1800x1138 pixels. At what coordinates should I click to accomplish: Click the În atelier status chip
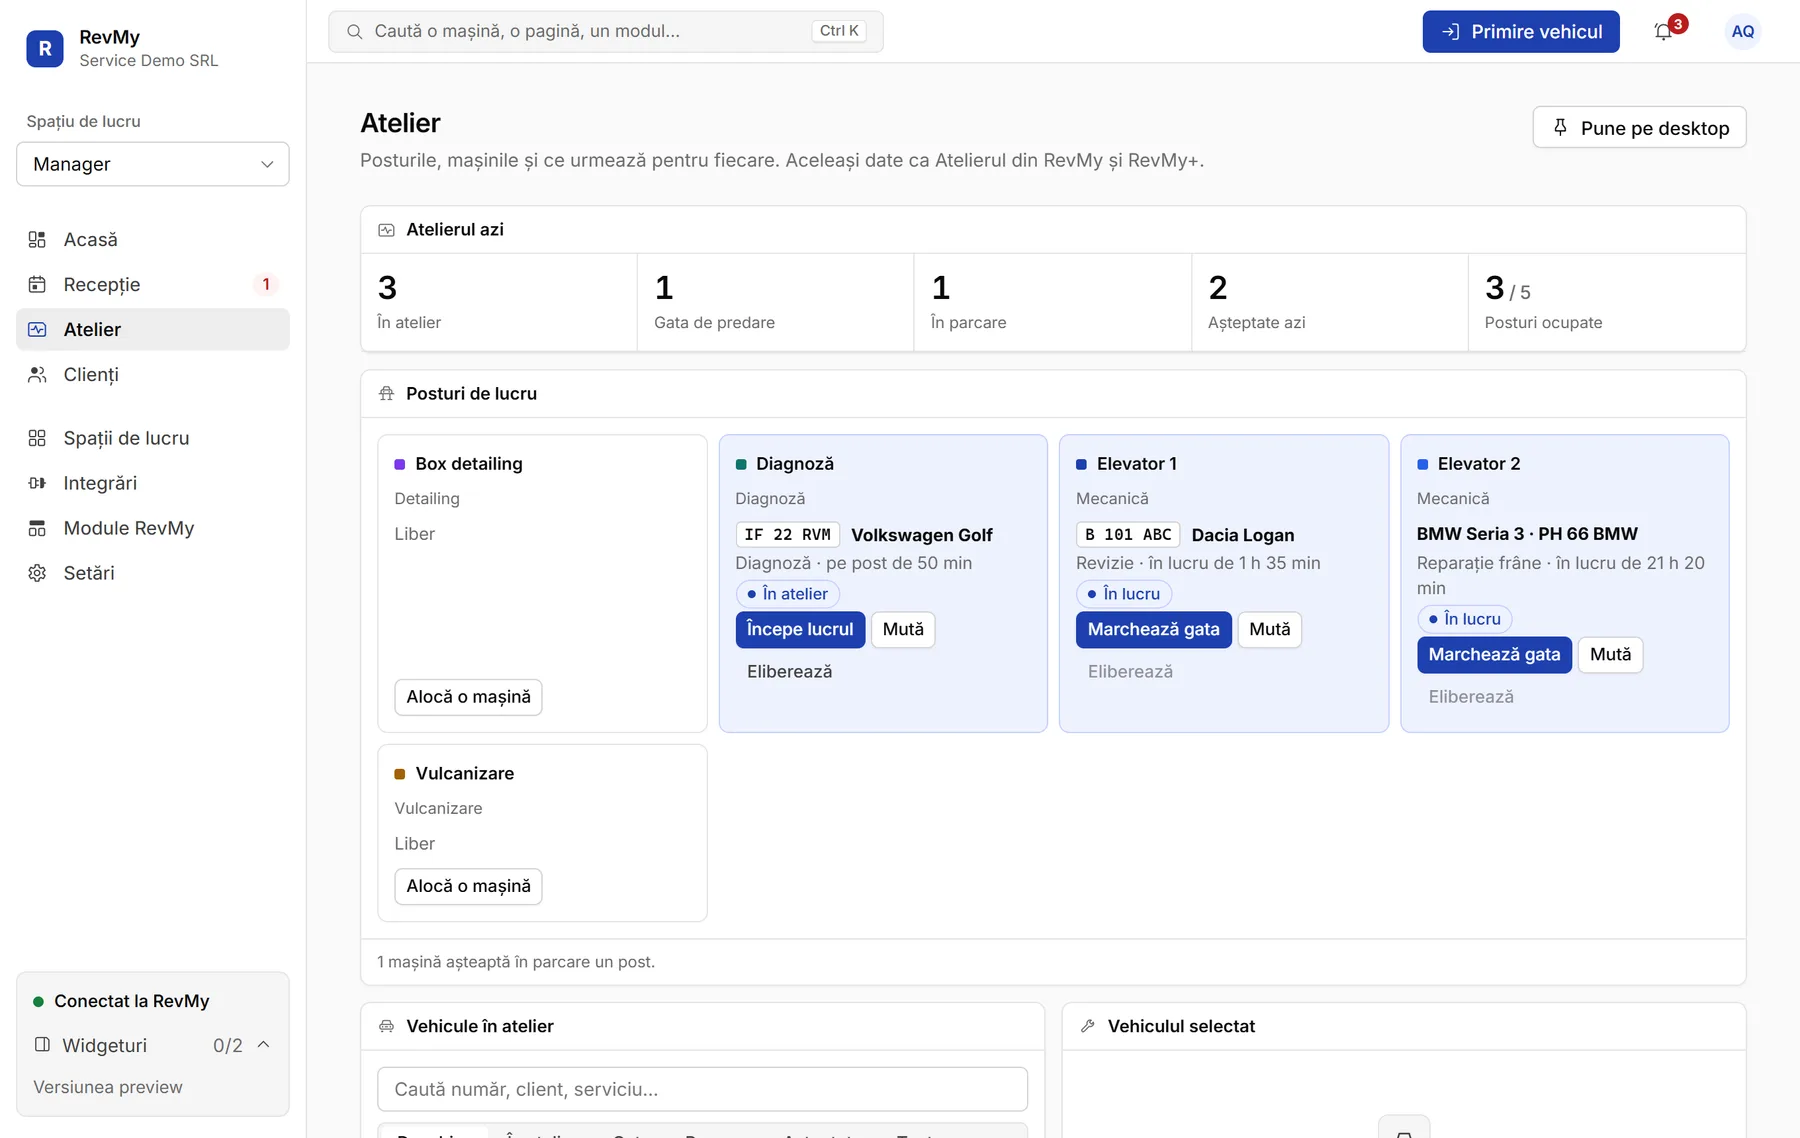[788, 594]
